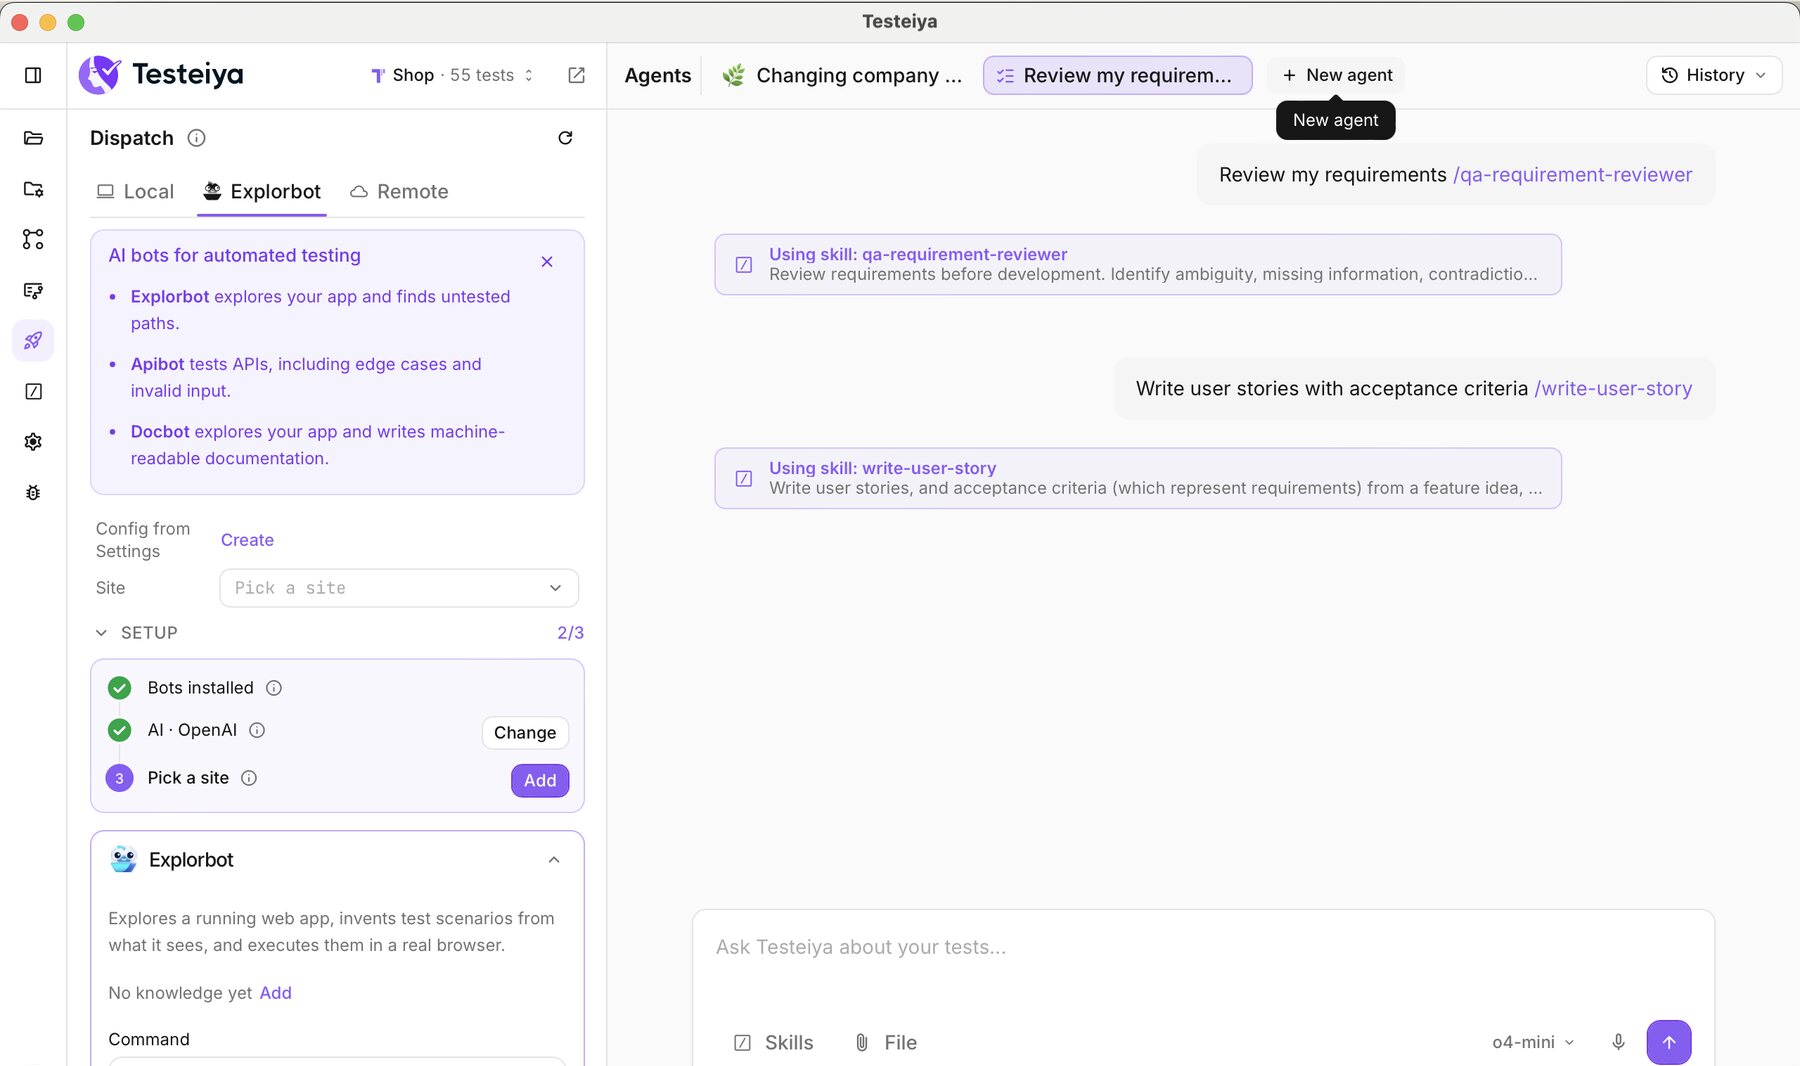
Task: Collapse the Explorbot card chevron
Action: click(554, 860)
